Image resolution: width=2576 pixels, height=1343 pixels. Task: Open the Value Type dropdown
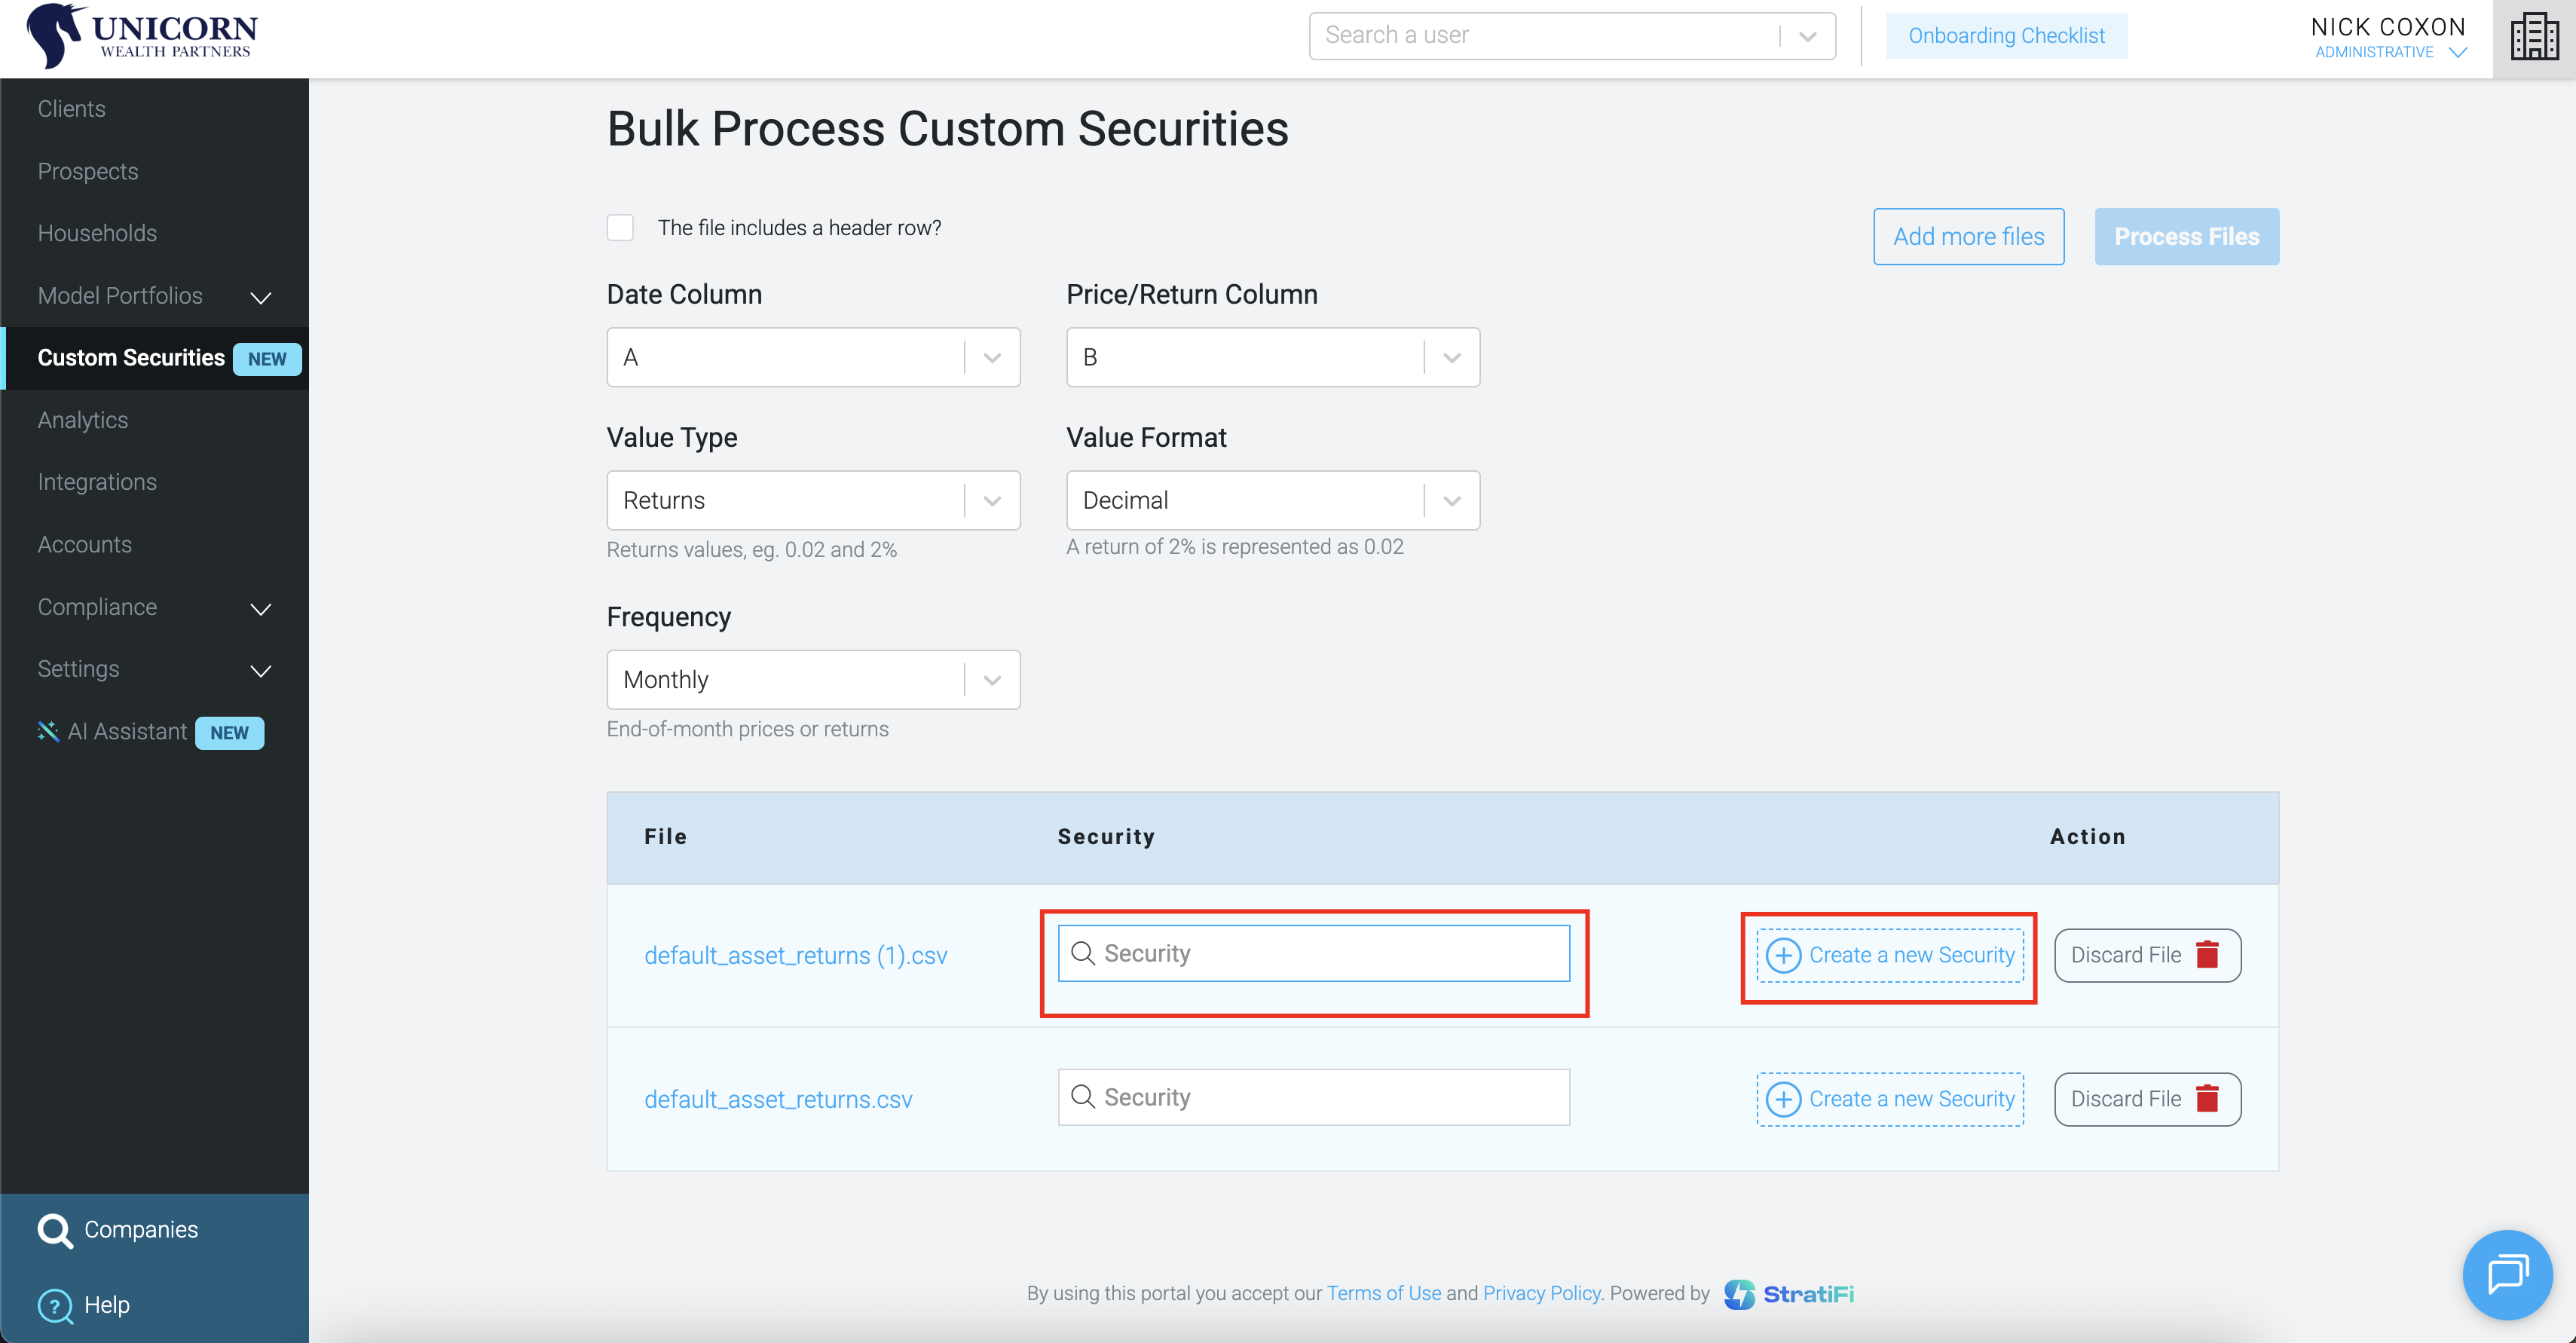pos(813,500)
